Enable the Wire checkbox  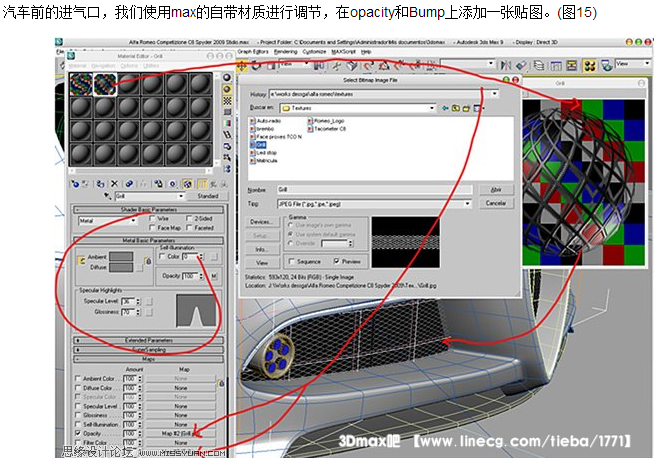point(152,218)
